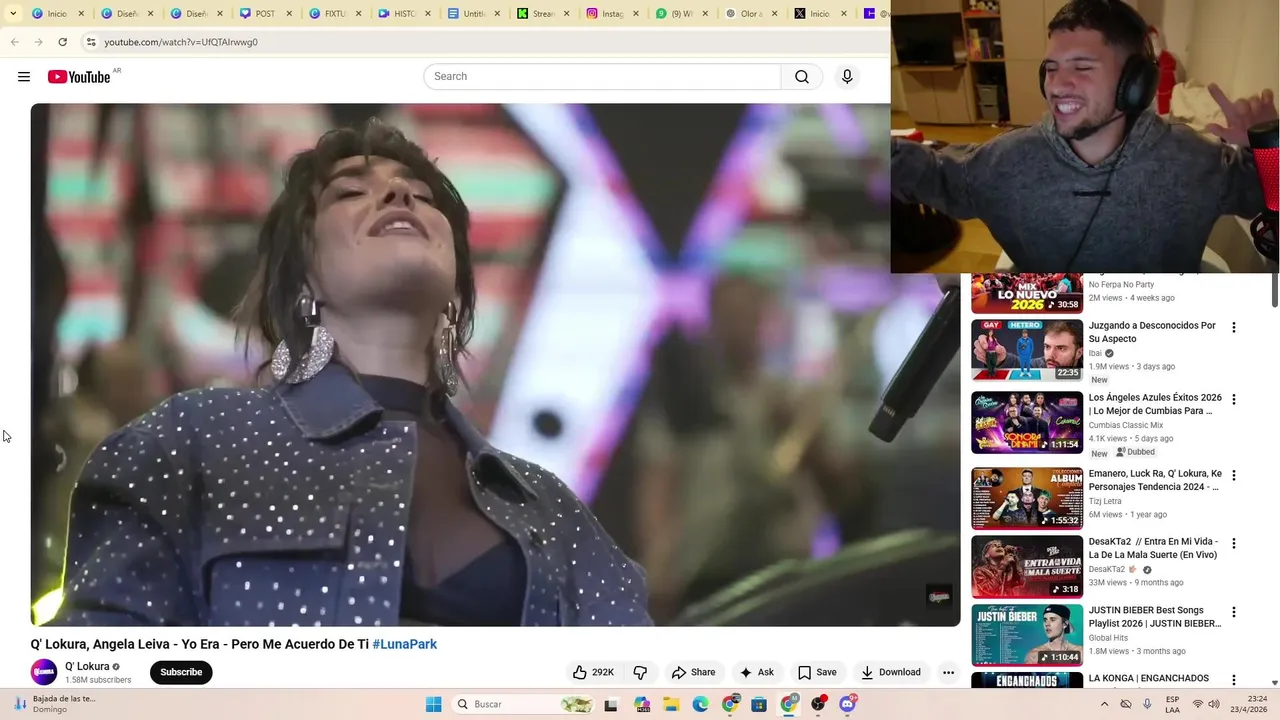
Task: Open more options for JUSTIN BIEBER Best Songs
Action: (x=1234, y=611)
